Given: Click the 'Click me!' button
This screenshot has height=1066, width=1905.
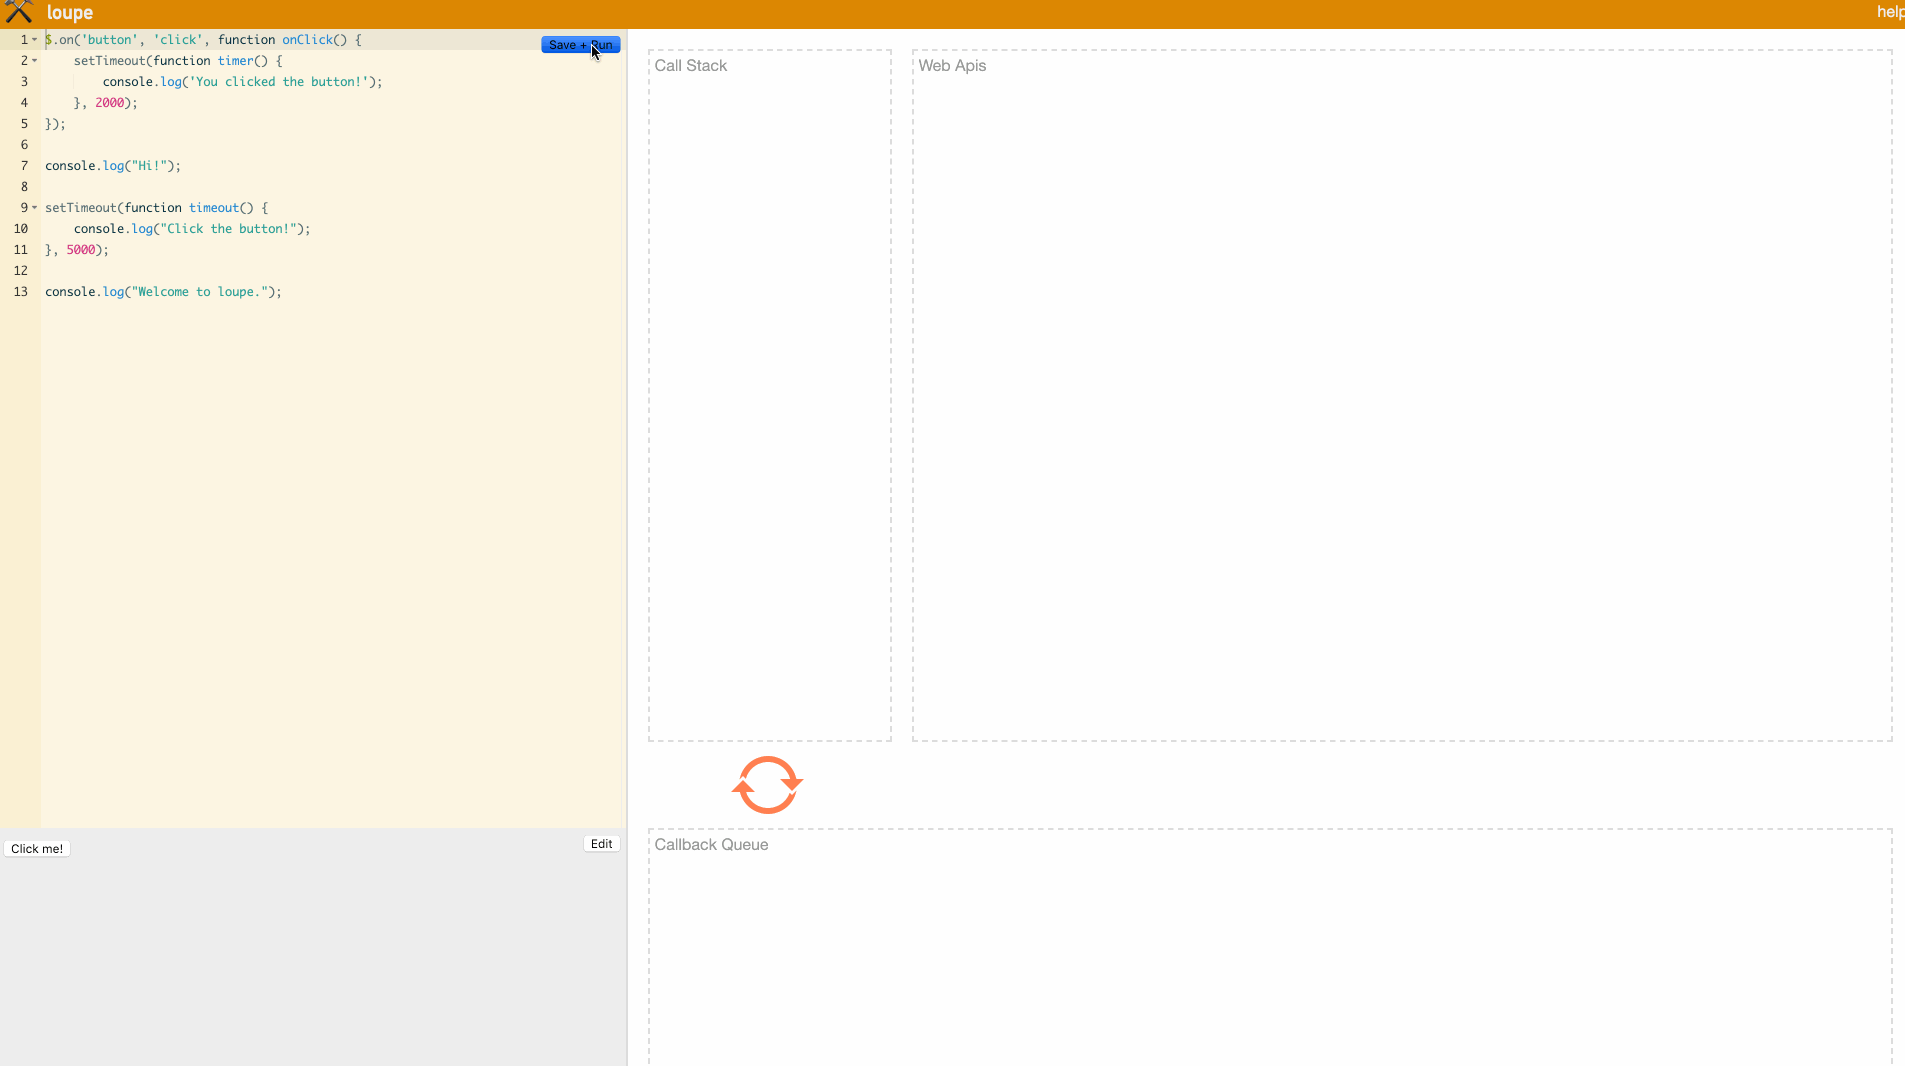Looking at the screenshot, I should click(x=37, y=849).
